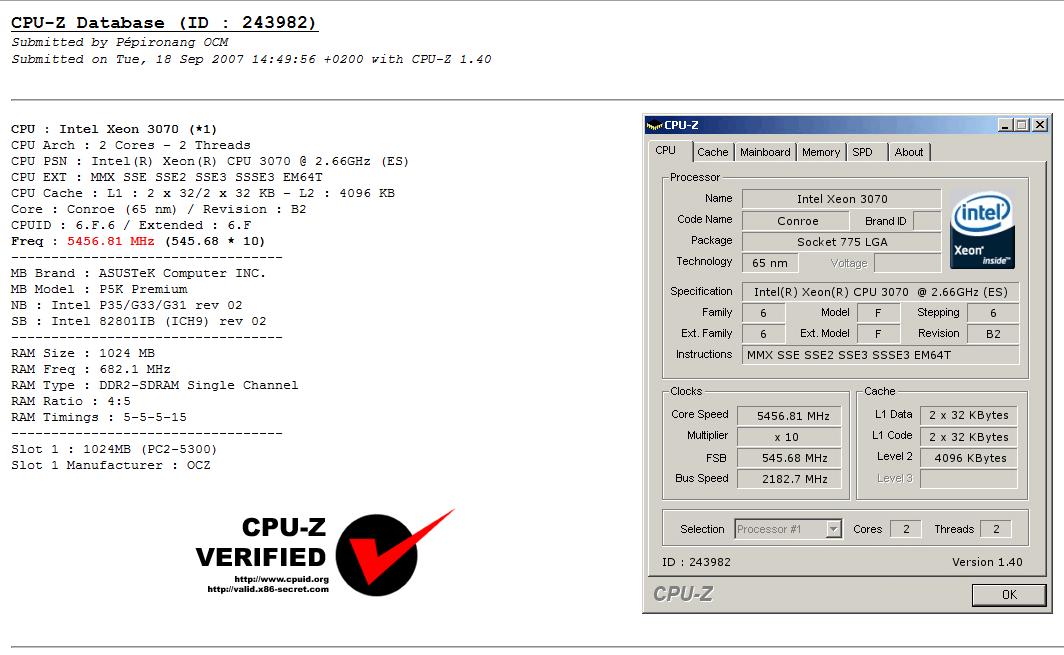Screen dimensions: 1064x655
Task: Click the http://www.cpuid.org URL text
Action: (x=282, y=579)
